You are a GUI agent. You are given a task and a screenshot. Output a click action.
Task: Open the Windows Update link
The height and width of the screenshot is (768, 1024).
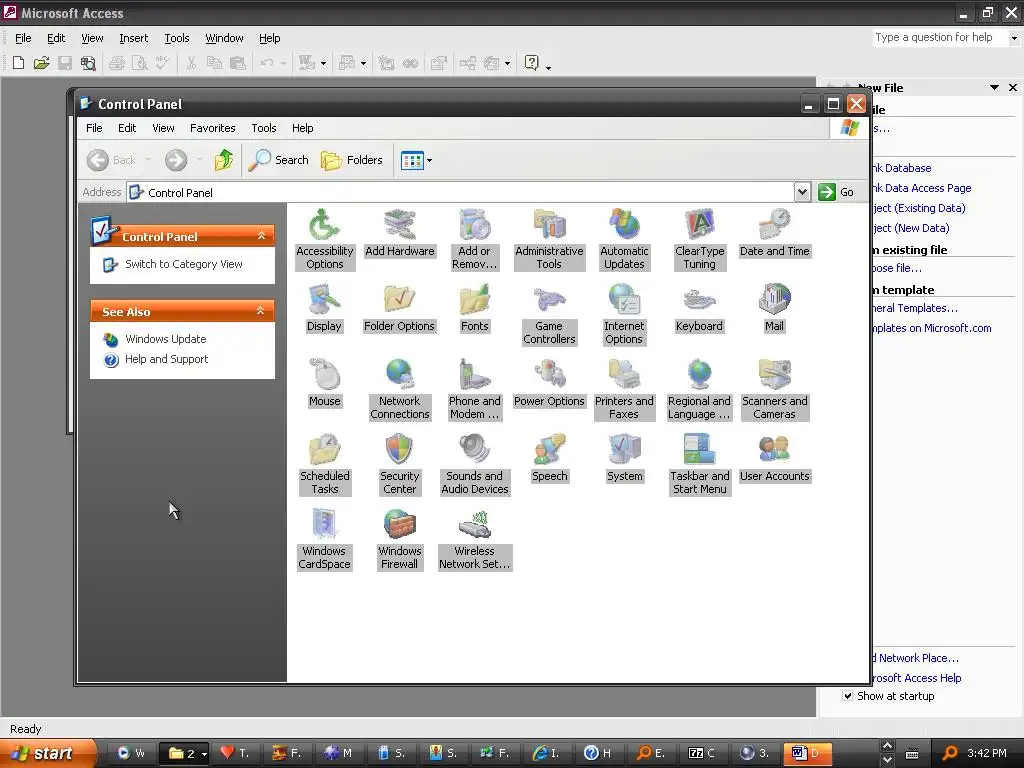click(165, 339)
